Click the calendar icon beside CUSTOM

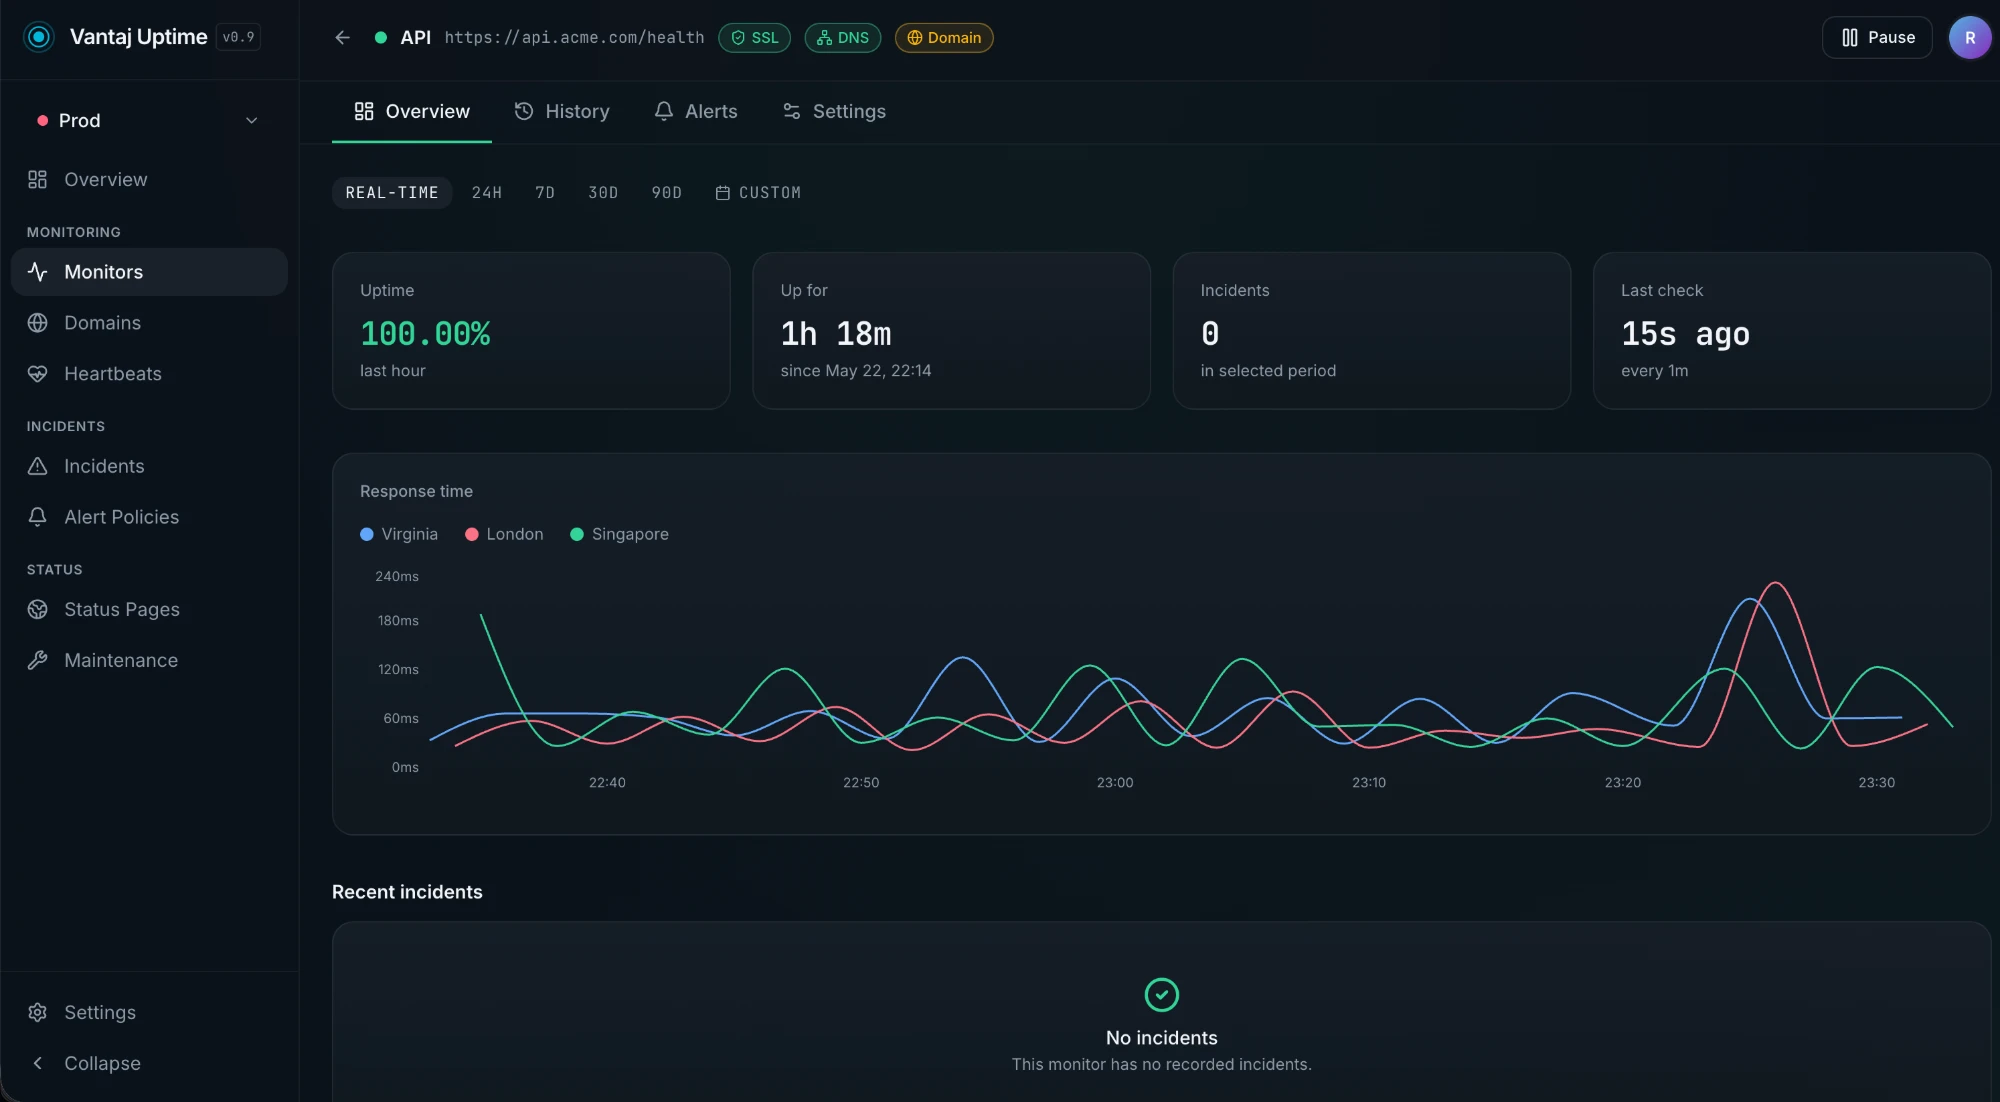pyautogui.click(x=722, y=192)
